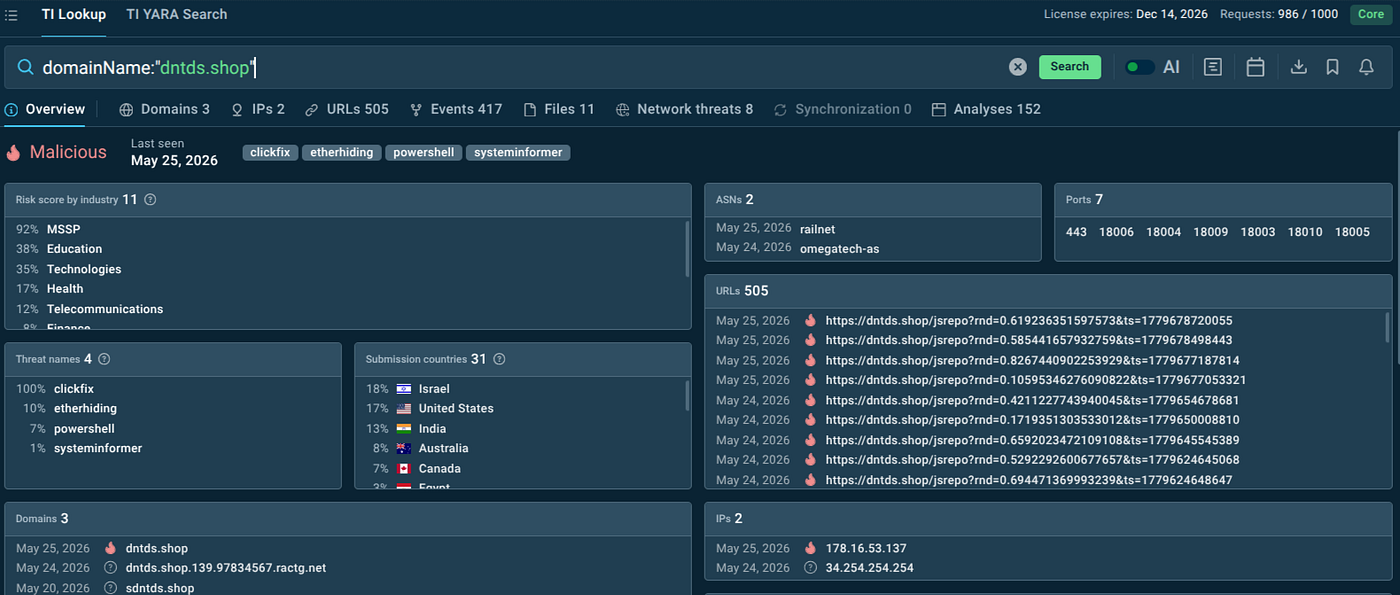Open the hamburger menu icon
1400x595 pixels.
coord(12,15)
